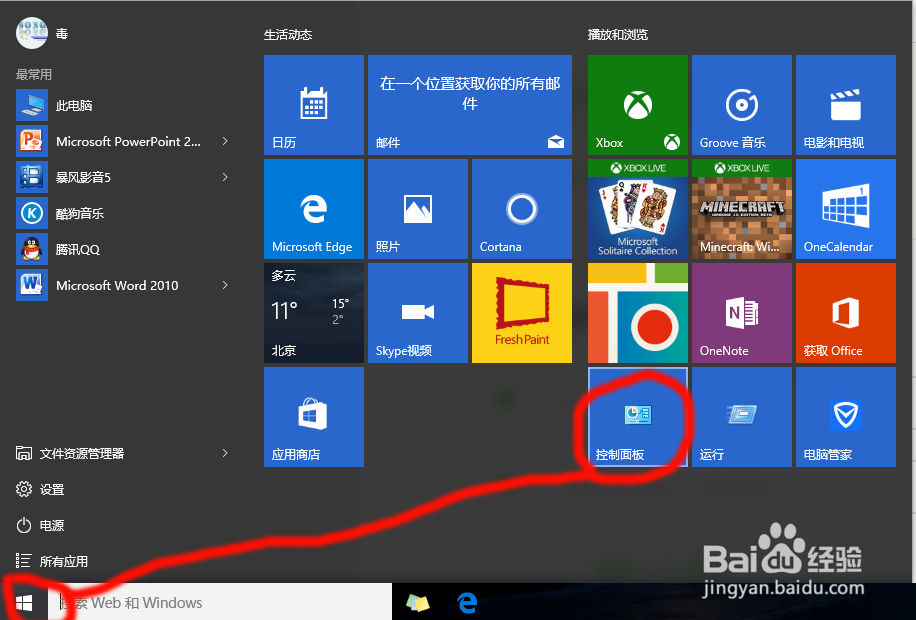The height and width of the screenshot is (620, 916).
Task: Launch 暴风影音5 from the list
Action: [123, 177]
